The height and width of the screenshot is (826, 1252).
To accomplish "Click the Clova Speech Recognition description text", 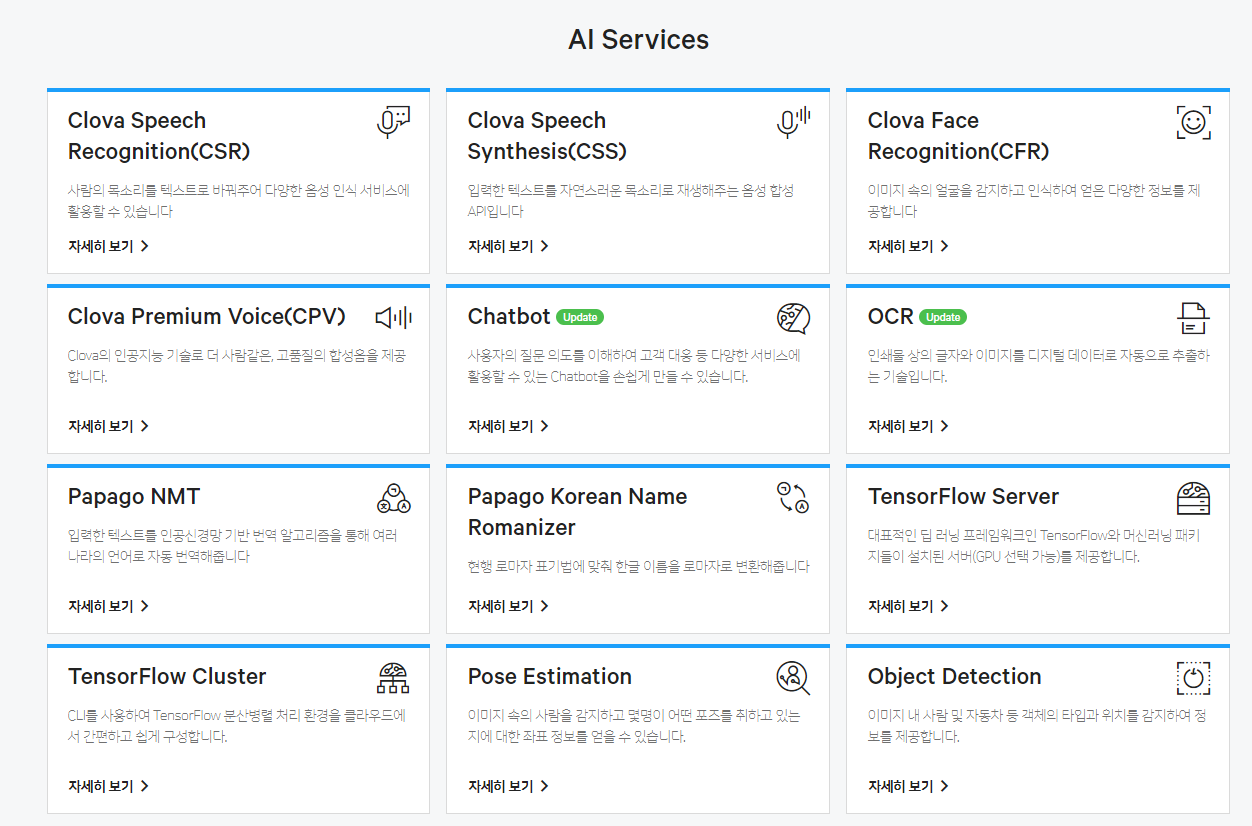I will 239,201.
